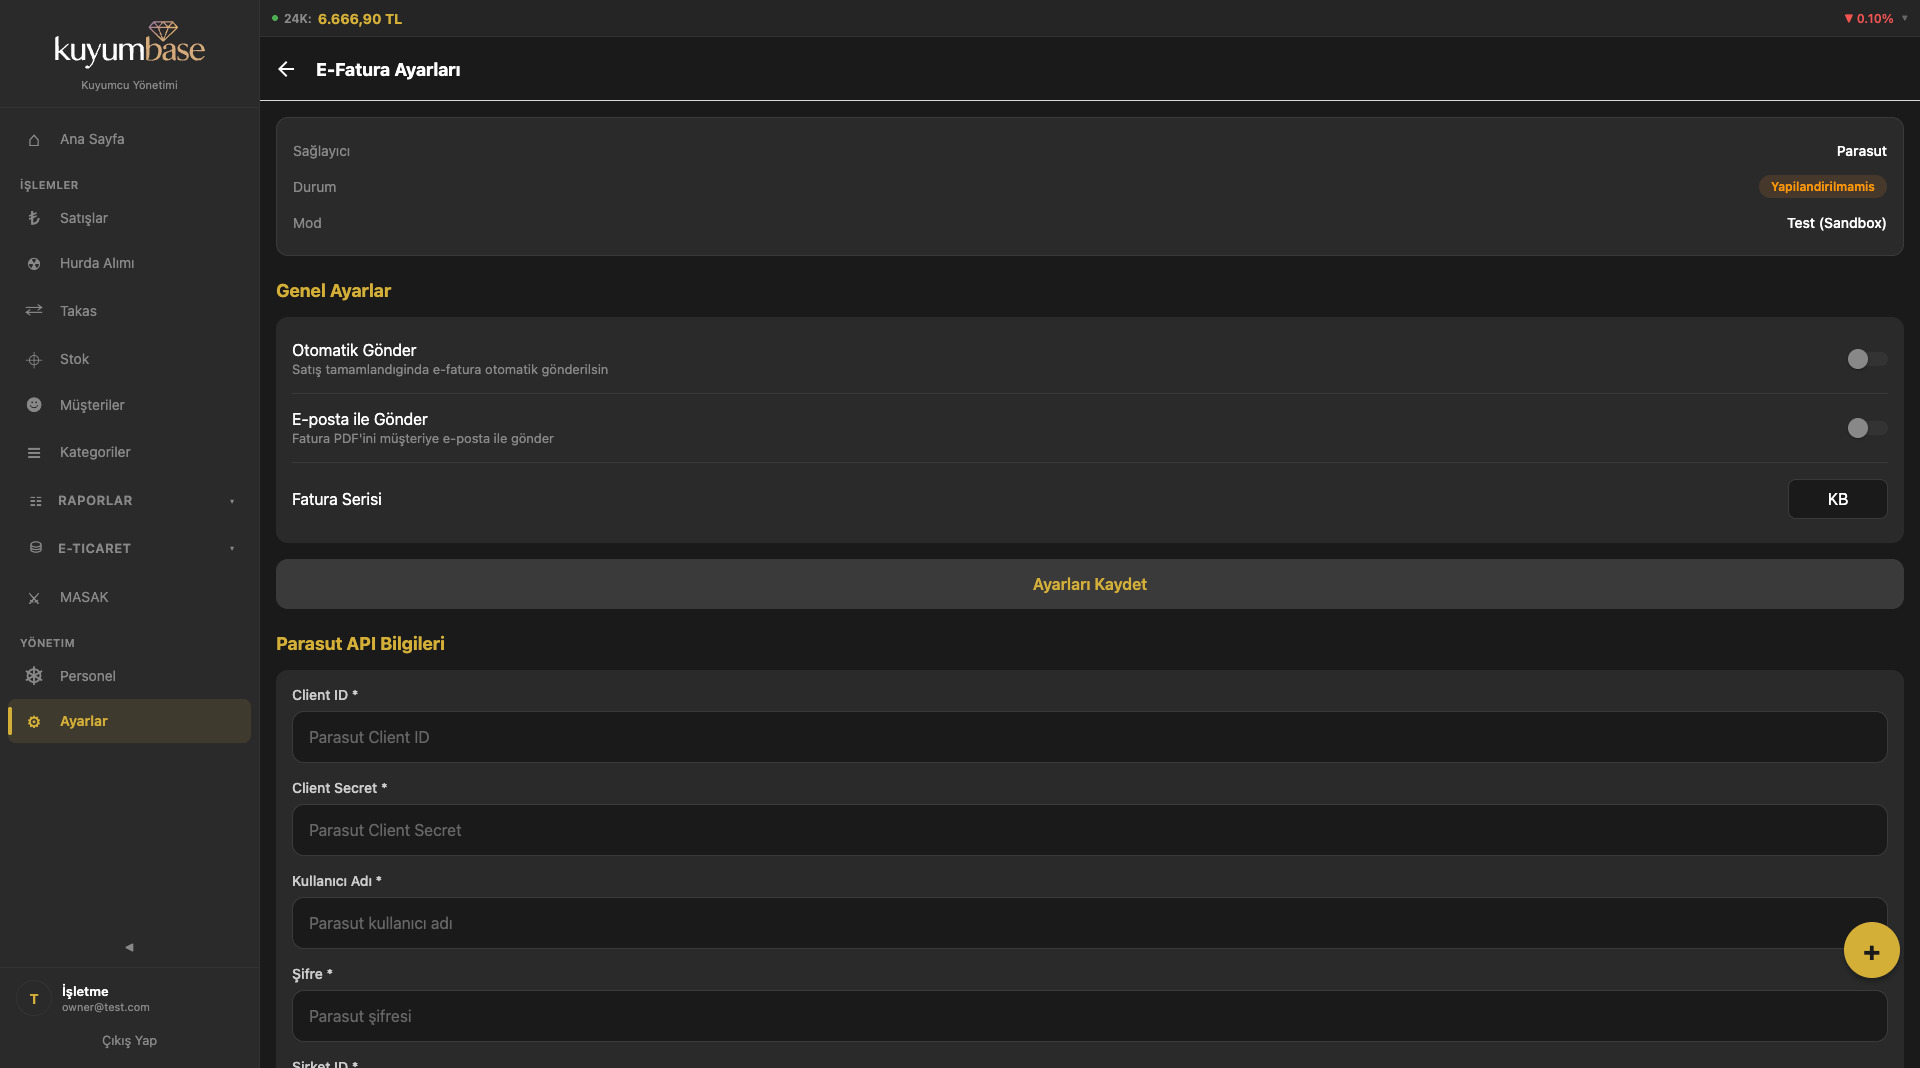Click the Fatura Serisi KB field

coord(1838,499)
